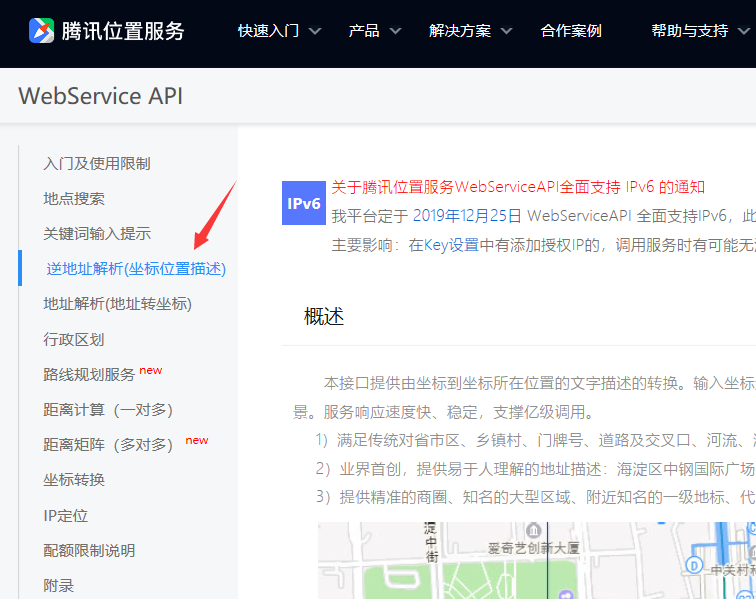Click the 腾讯位置服务 brand title
The image size is (756, 599).
coord(123,31)
